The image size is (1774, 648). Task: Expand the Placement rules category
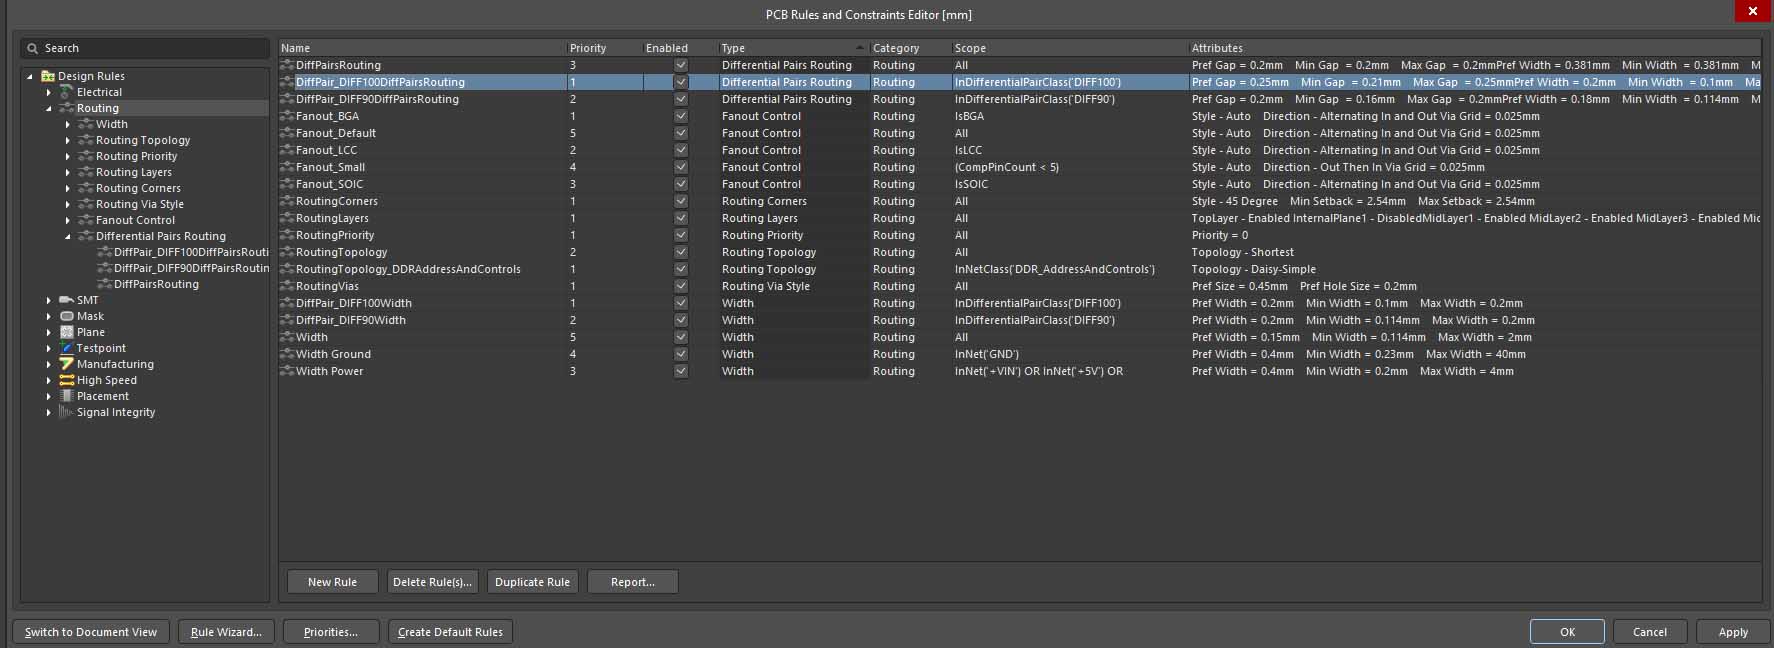[x=49, y=396]
